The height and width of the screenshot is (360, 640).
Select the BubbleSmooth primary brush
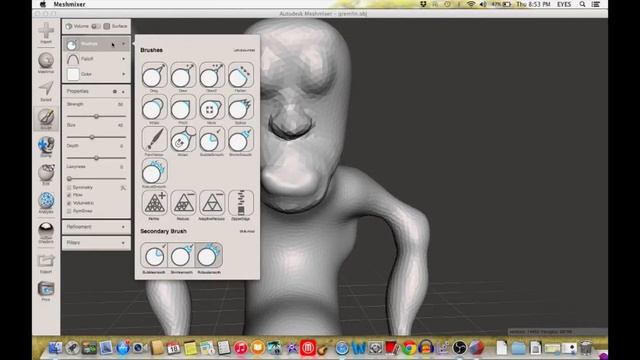coord(212,139)
